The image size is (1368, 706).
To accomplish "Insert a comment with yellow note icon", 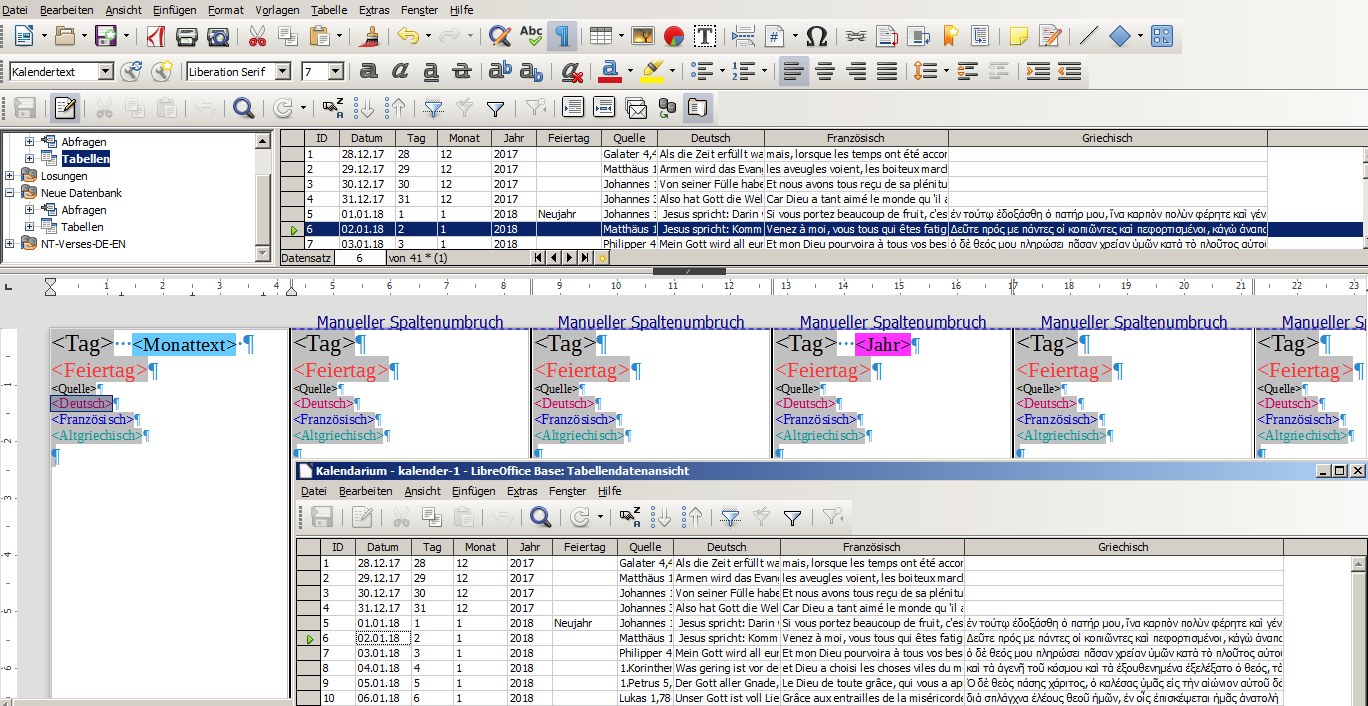I will point(1018,37).
